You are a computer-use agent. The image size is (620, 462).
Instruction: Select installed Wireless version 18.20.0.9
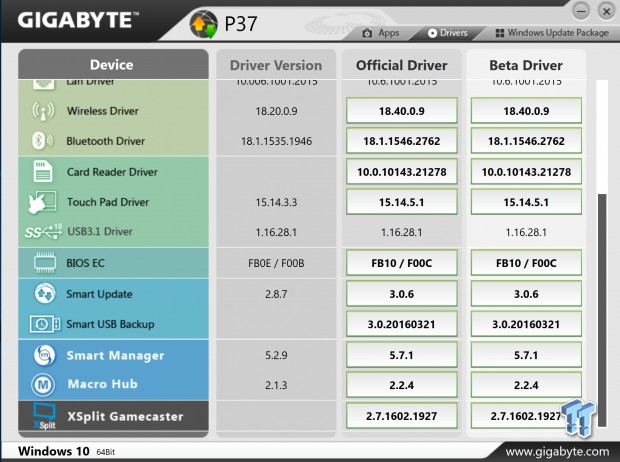(276, 111)
